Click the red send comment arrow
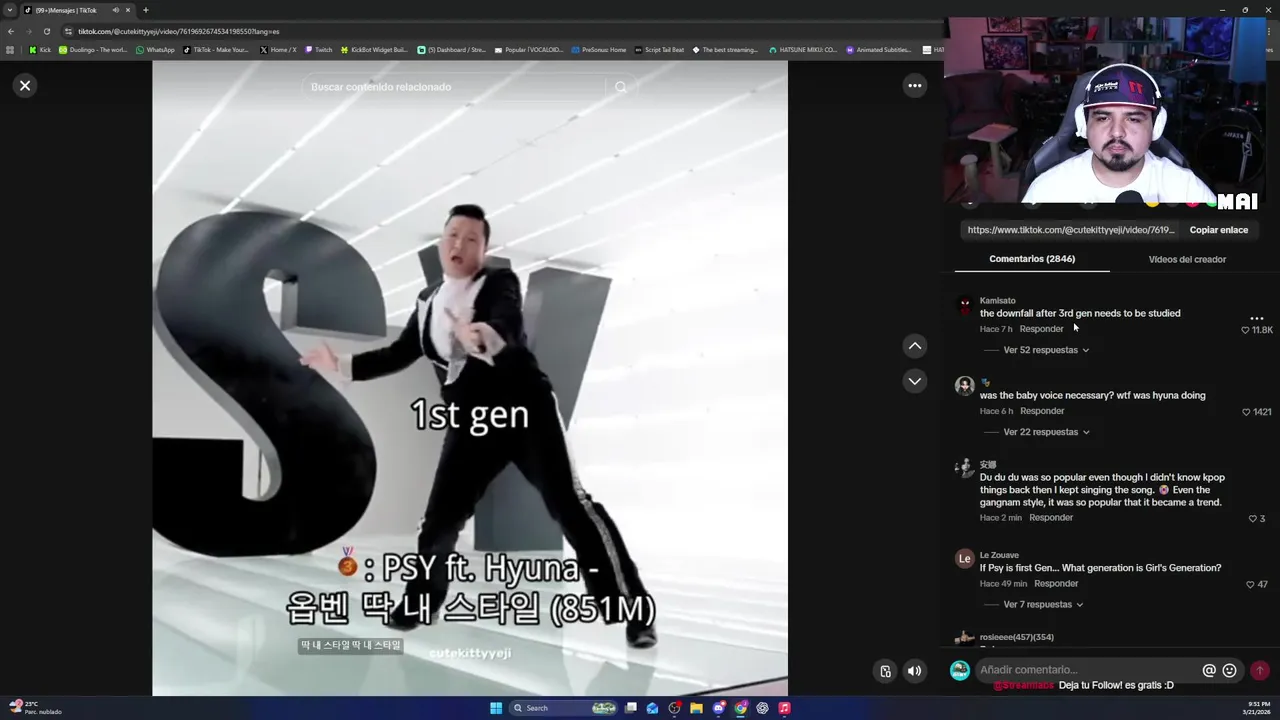 pos(1260,671)
